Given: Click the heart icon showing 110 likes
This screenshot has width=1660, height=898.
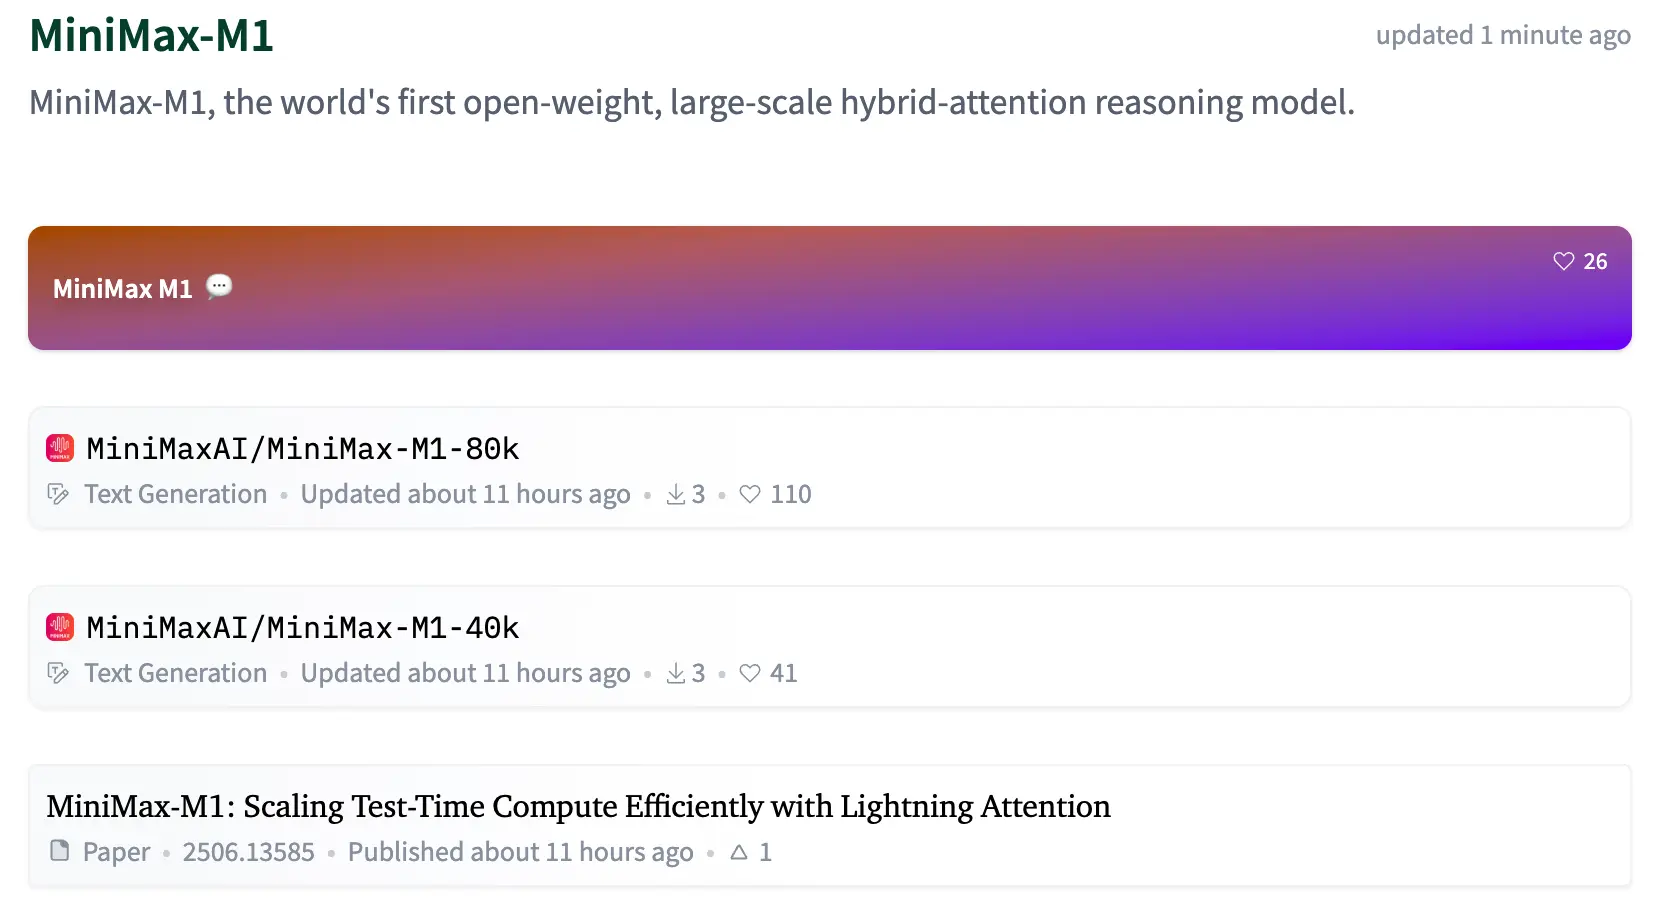Looking at the screenshot, I should (x=750, y=494).
